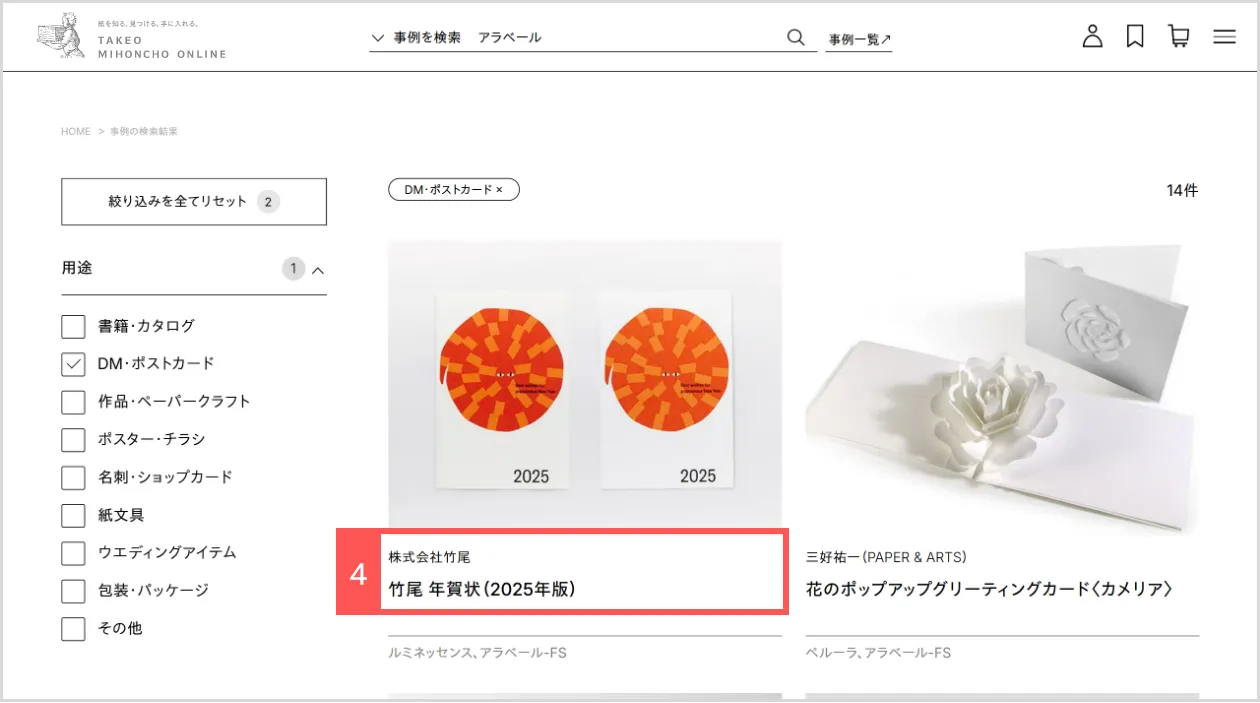Go to HOME breadcrumb
This screenshot has height=703, width=1260.
(x=76, y=132)
